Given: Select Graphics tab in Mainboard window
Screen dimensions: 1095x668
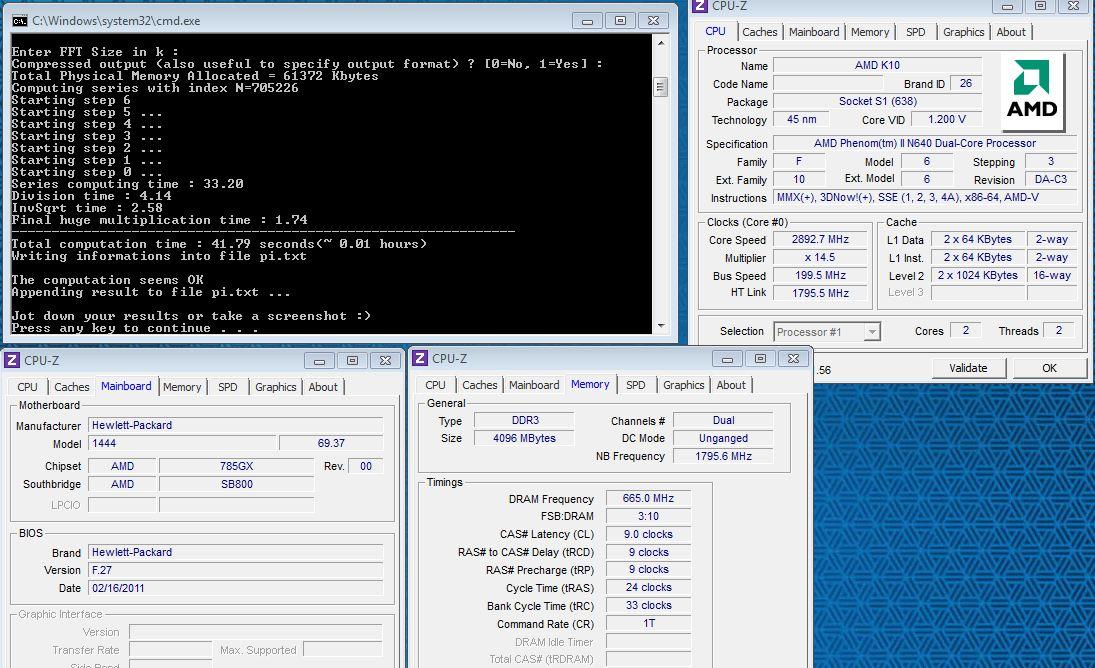Looking at the screenshot, I should (275, 387).
